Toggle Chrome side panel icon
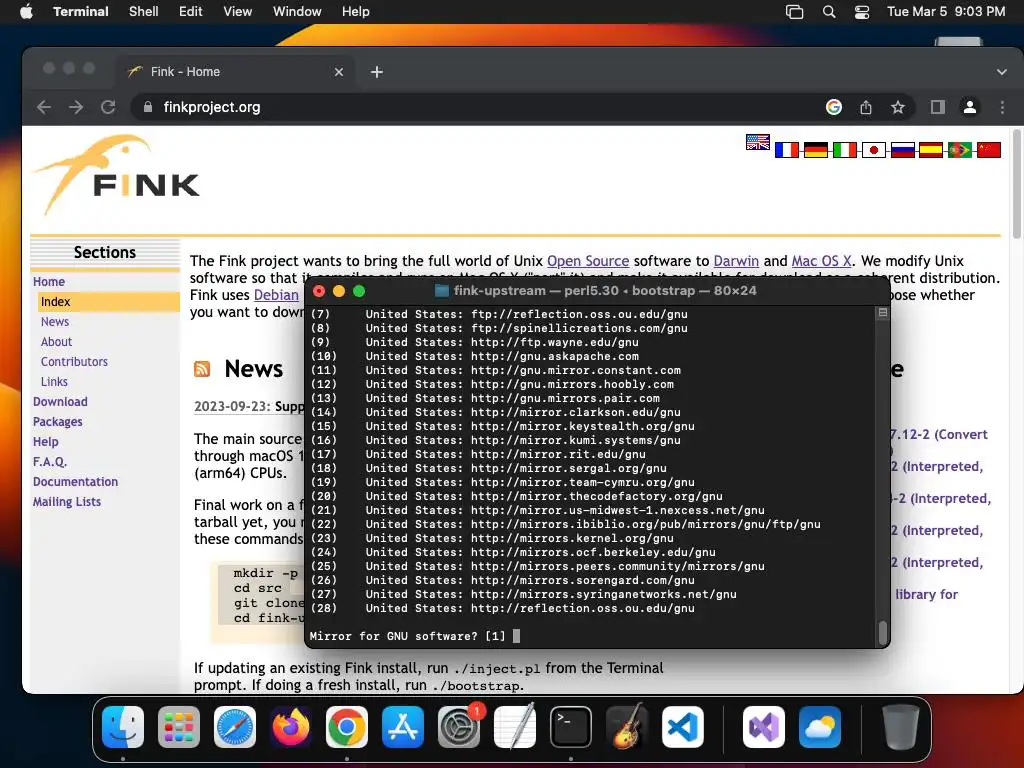 coord(938,107)
